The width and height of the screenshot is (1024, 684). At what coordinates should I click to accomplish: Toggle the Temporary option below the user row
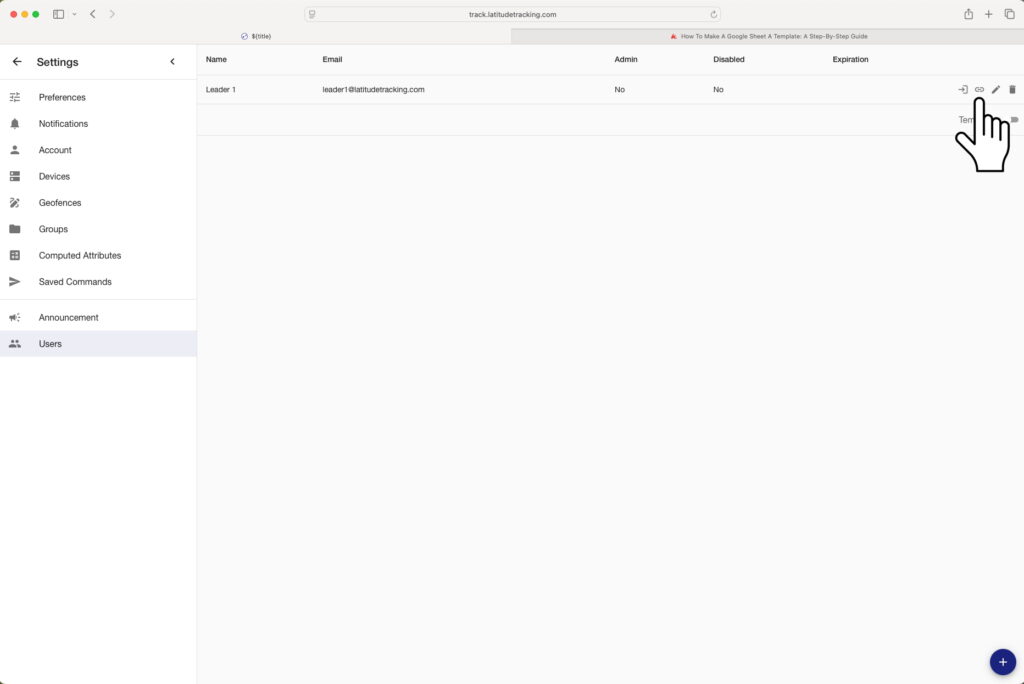click(1013, 119)
